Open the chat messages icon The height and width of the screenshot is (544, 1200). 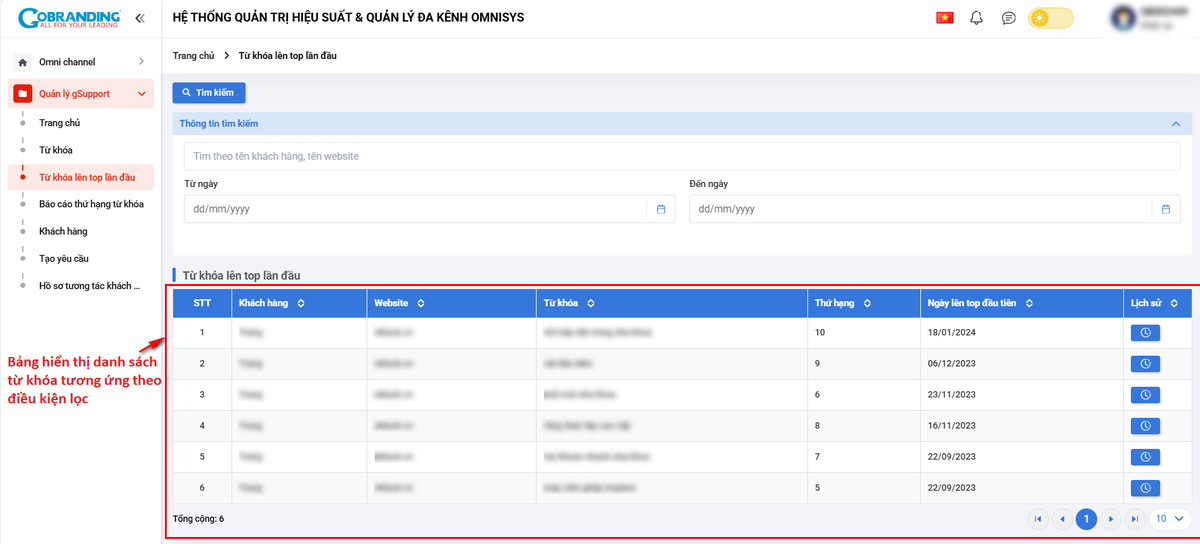[x=1009, y=18]
